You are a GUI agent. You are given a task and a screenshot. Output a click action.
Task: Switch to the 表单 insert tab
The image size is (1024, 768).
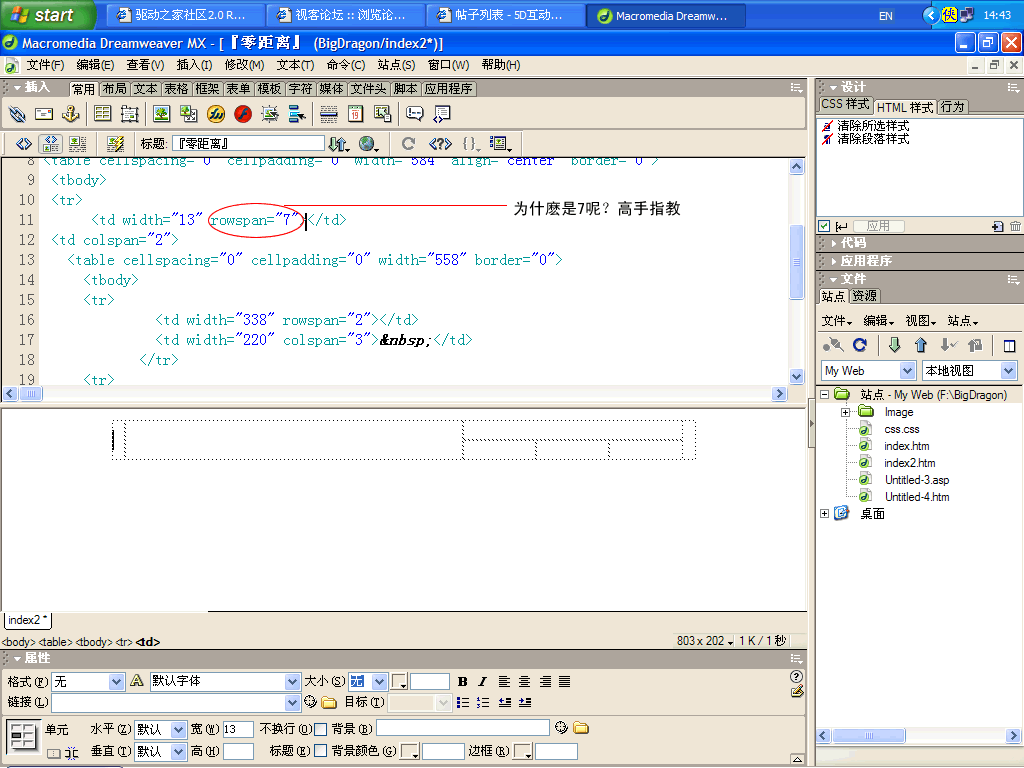(x=238, y=89)
